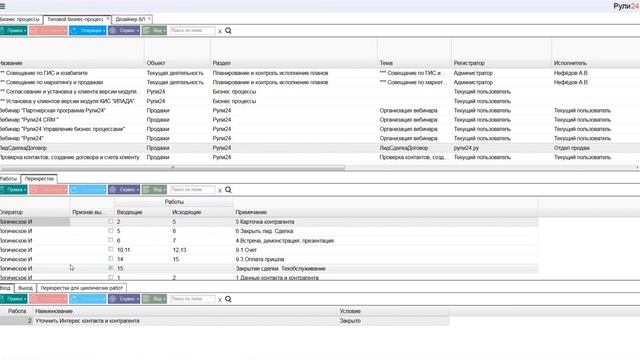Toggle checkbox for 9.1 Счет row
The height and width of the screenshot is (360, 640).
pyautogui.click(x=111, y=249)
